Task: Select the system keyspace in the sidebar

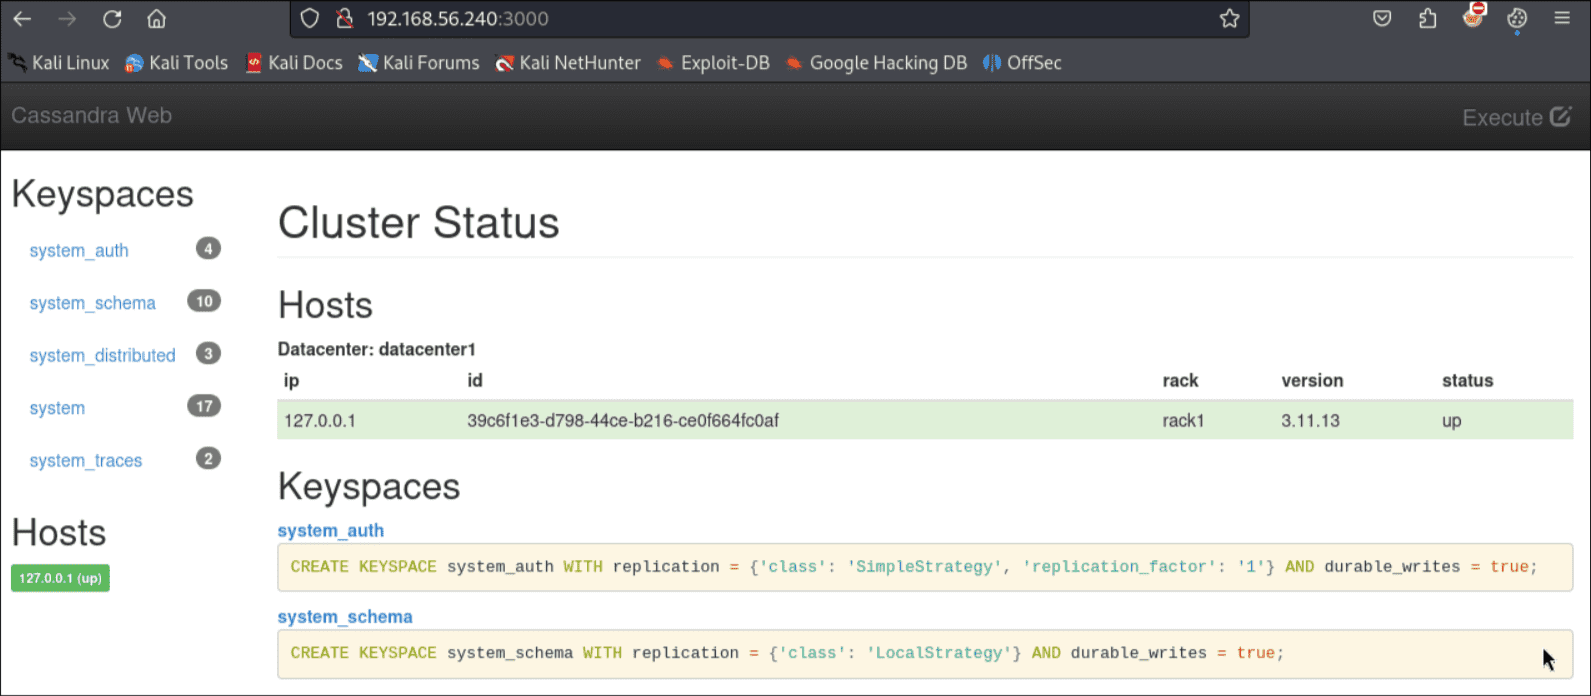Action: (57, 408)
